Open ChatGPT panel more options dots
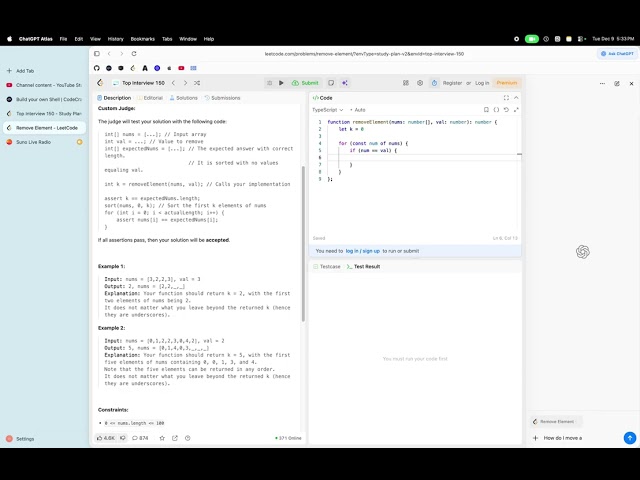The height and width of the screenshot is (480, 640). click(602, 83)
